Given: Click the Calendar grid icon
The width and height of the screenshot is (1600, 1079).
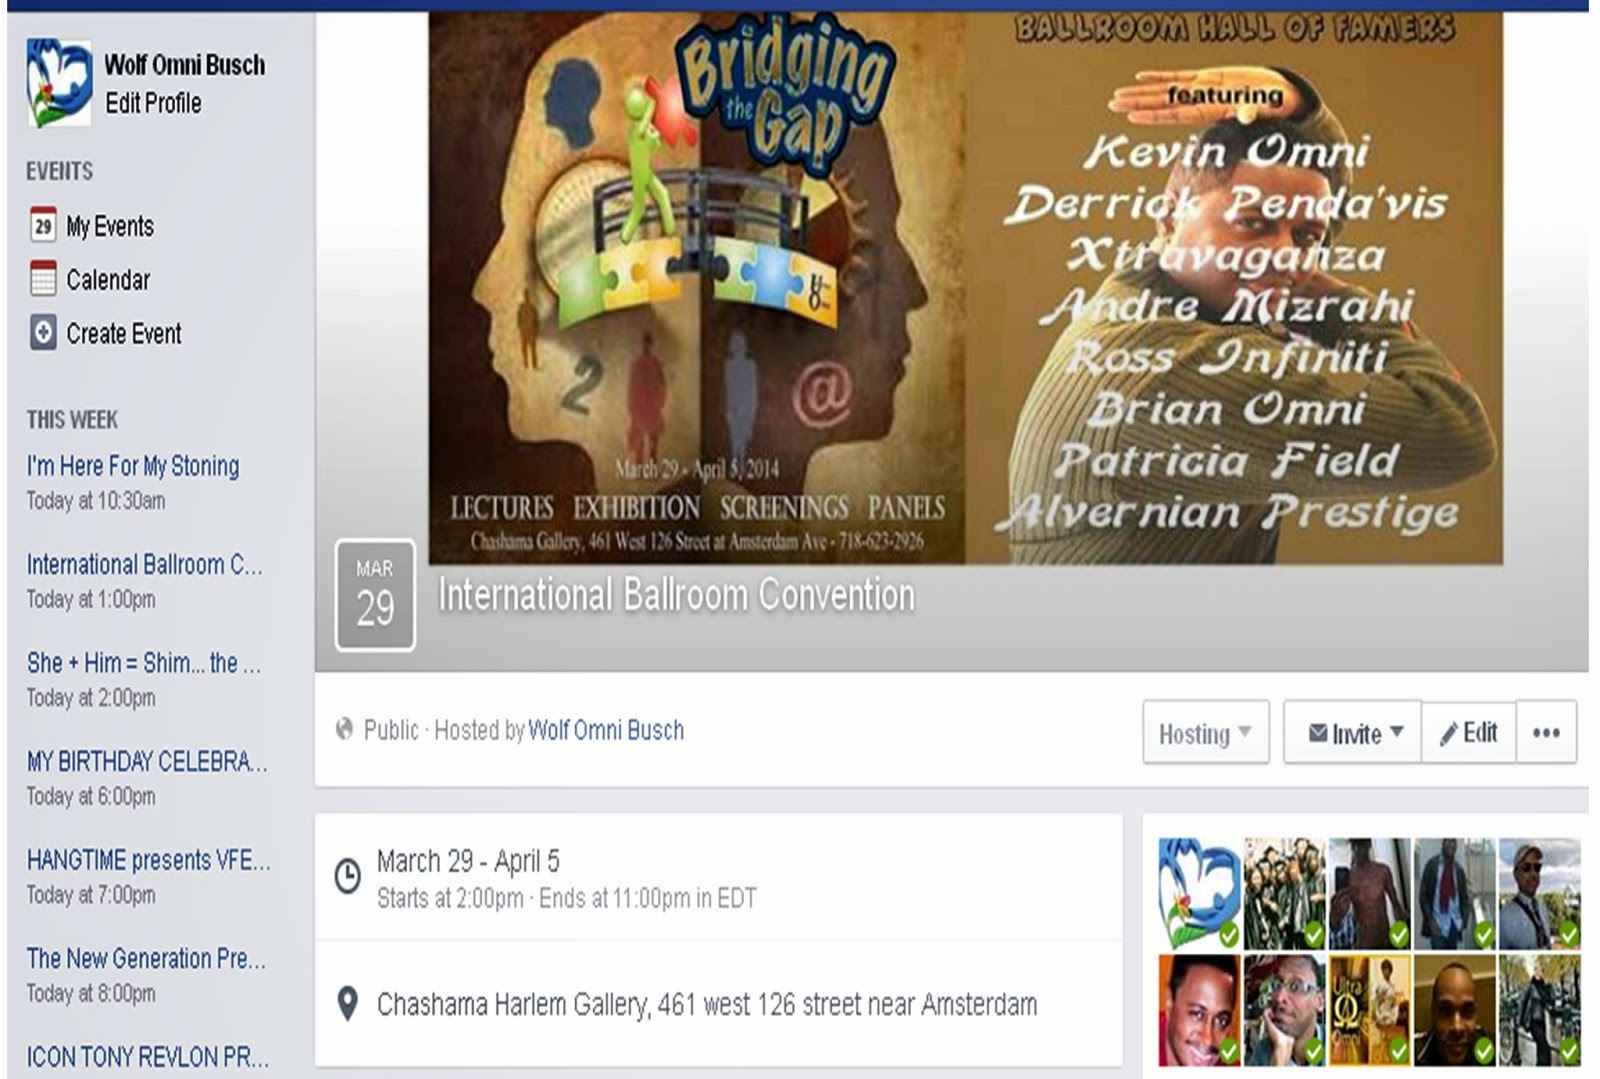Looking at the screenshot, I should 43,279.
